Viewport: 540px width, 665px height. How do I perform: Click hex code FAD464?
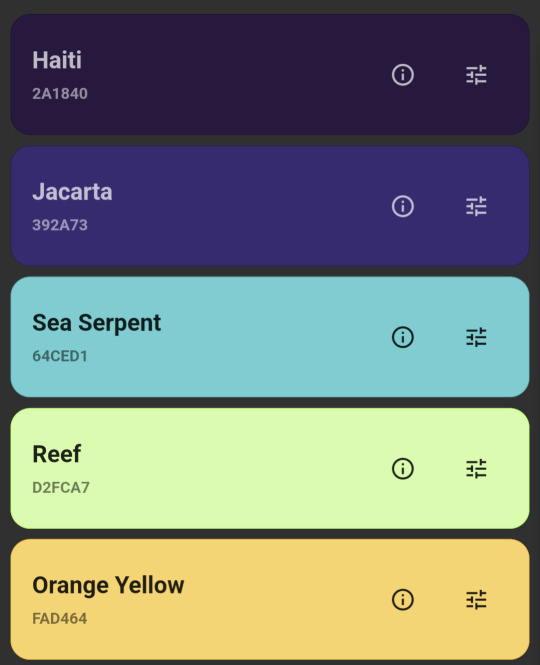point(60,618)
